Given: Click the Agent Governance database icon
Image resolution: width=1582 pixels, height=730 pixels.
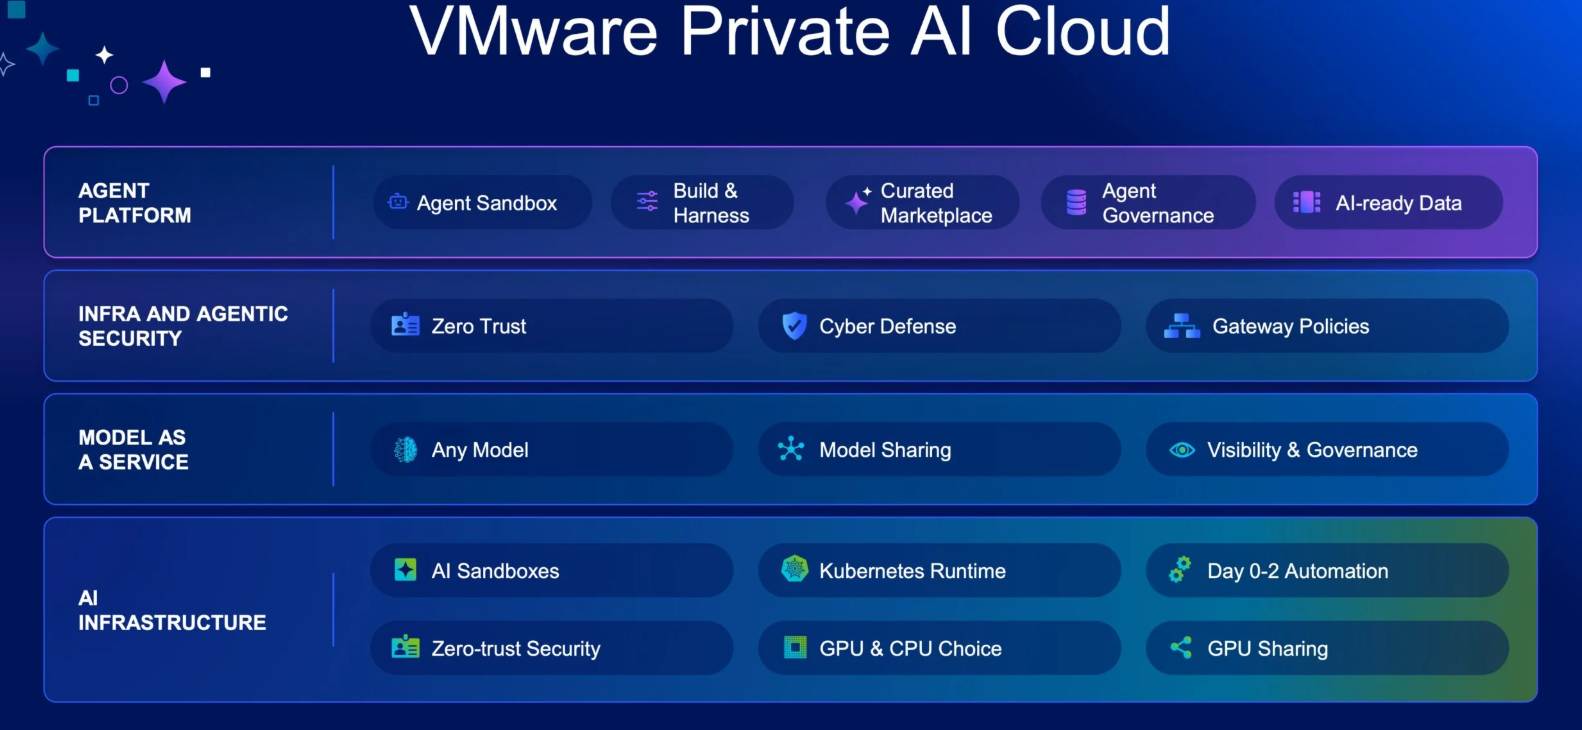Looking at the screenshot, I should point(1076,202).
